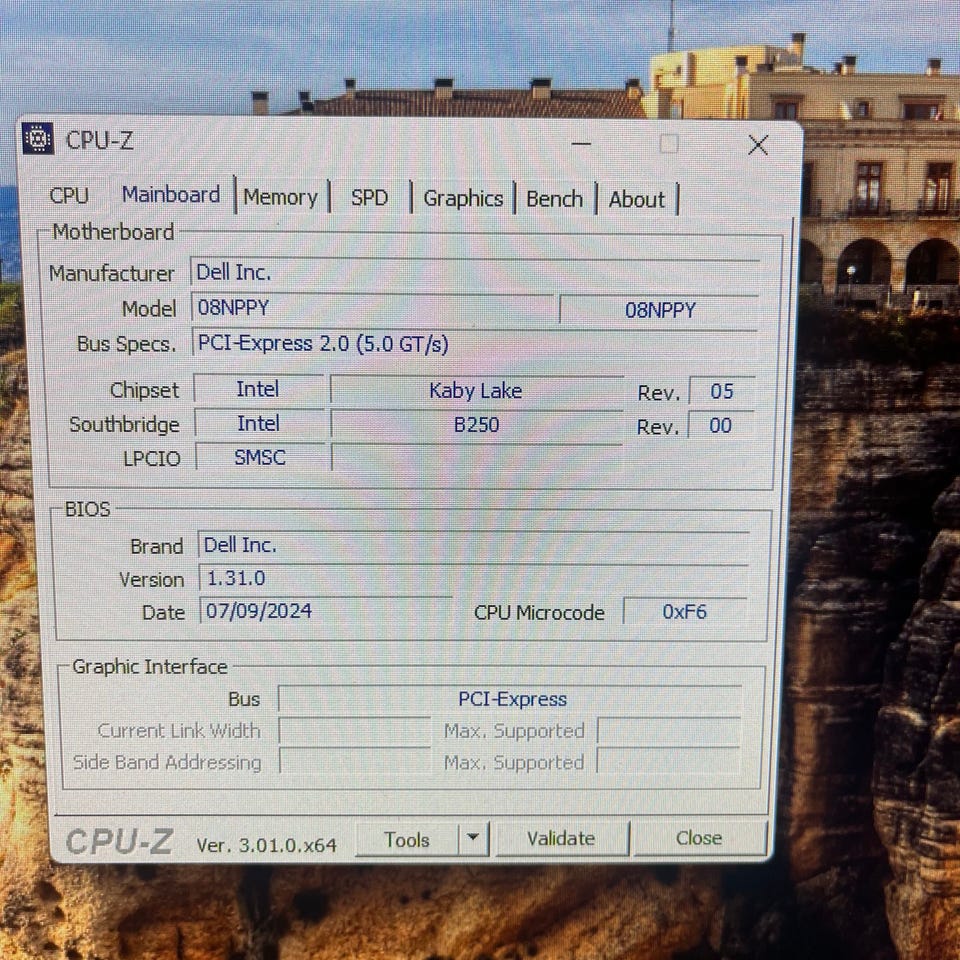Click the CPU-Z app icon in title bar

point(38,138)
